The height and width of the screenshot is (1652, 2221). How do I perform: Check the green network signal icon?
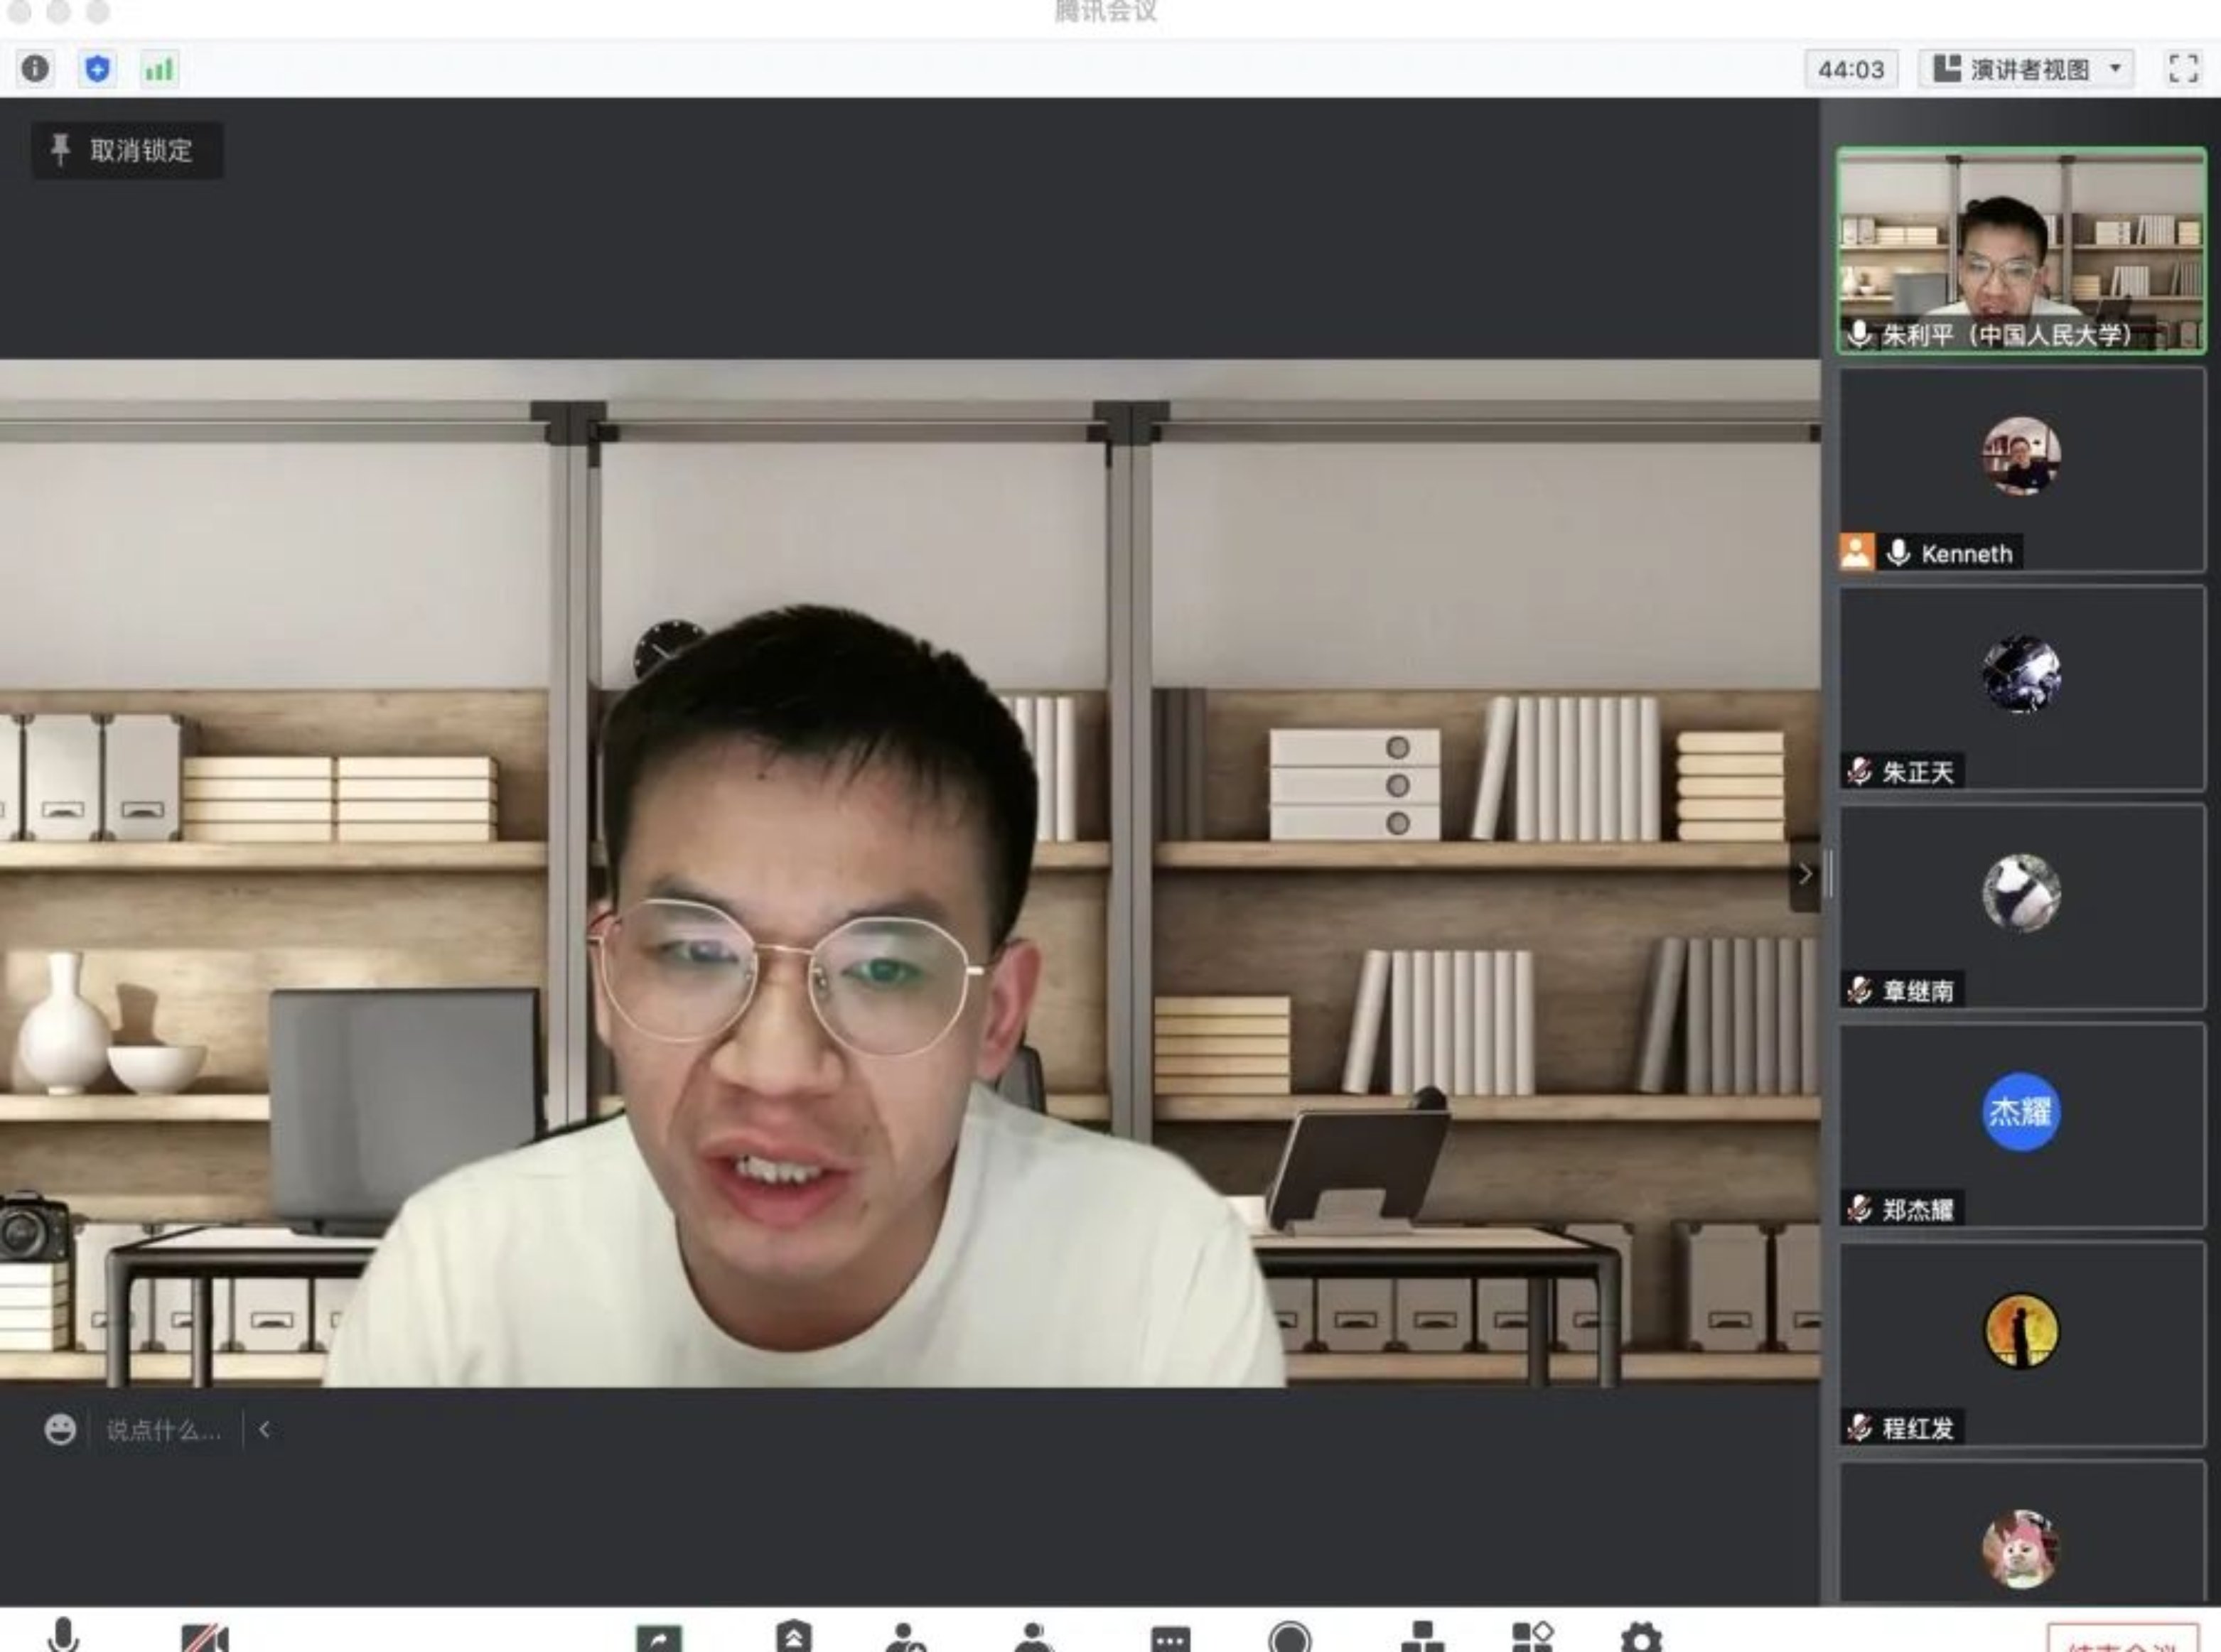tap(159, 69)
